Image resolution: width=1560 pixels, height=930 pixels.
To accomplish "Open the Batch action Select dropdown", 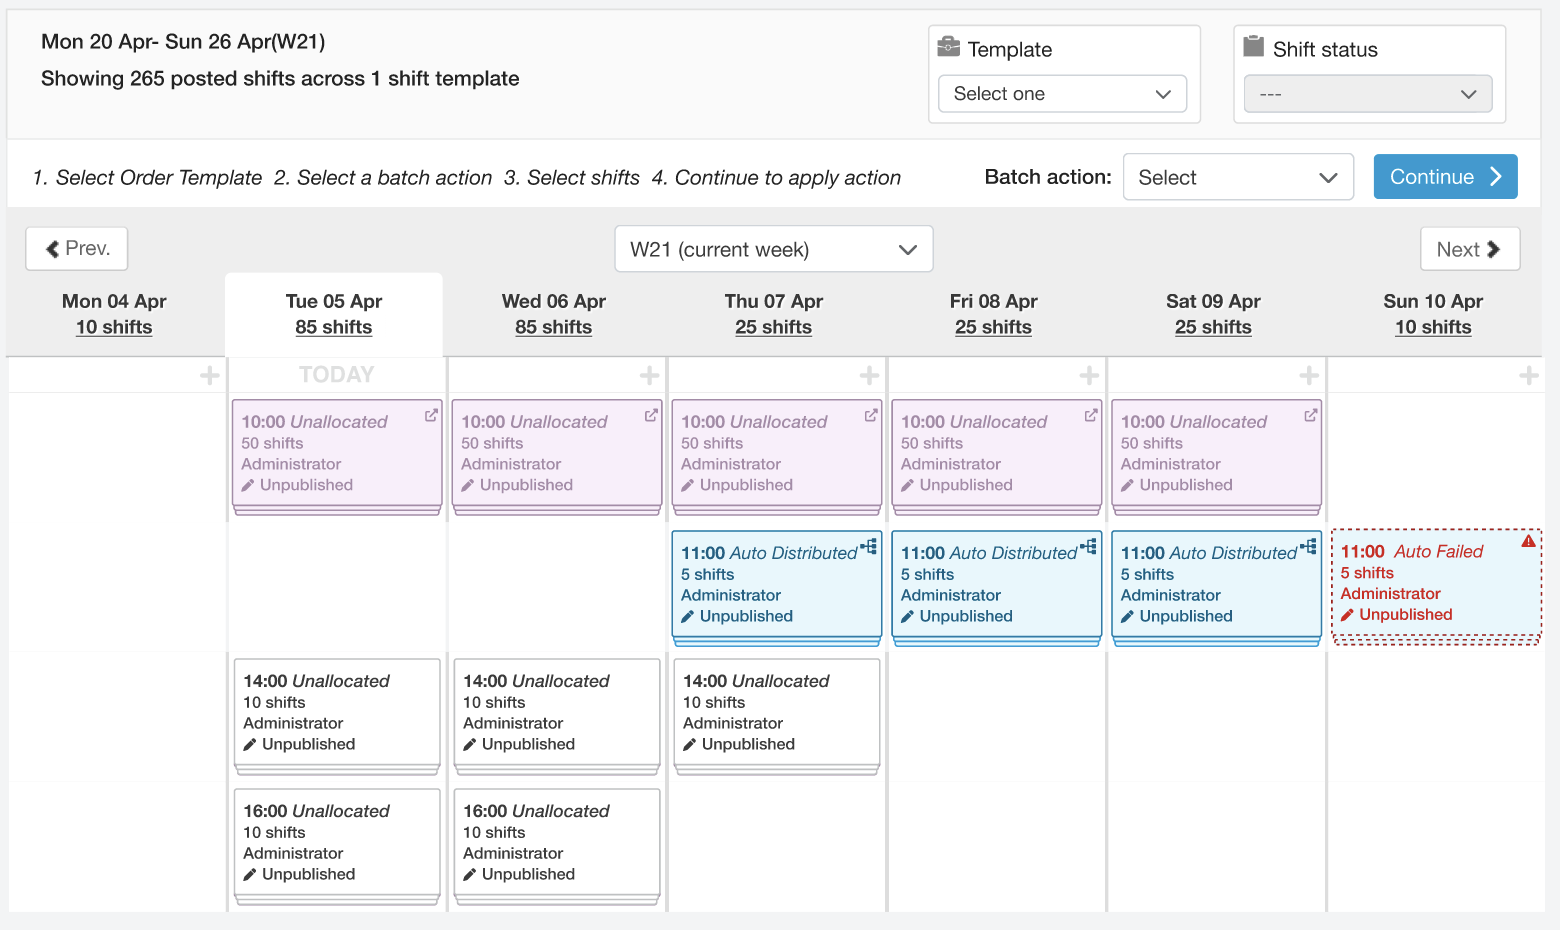I will click(1237, 177).
